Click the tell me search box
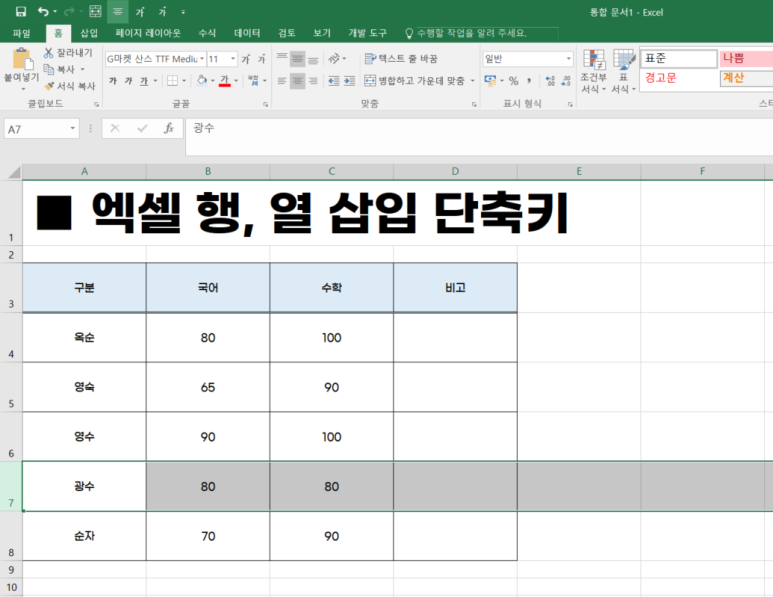 point(481,33)
